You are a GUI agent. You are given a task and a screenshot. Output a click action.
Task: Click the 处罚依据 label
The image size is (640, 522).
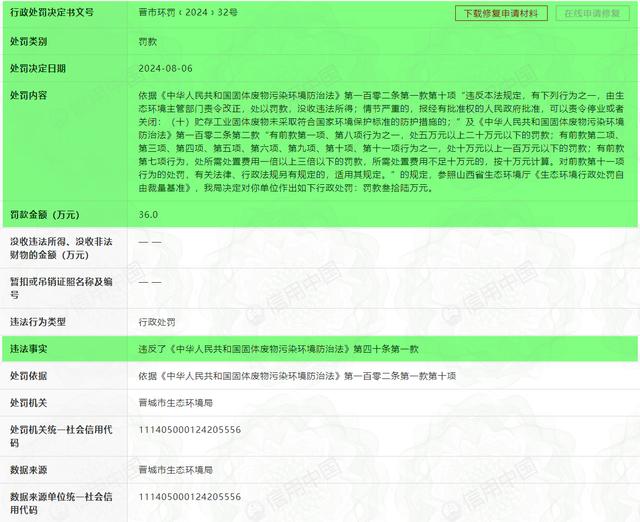point(29,376)
